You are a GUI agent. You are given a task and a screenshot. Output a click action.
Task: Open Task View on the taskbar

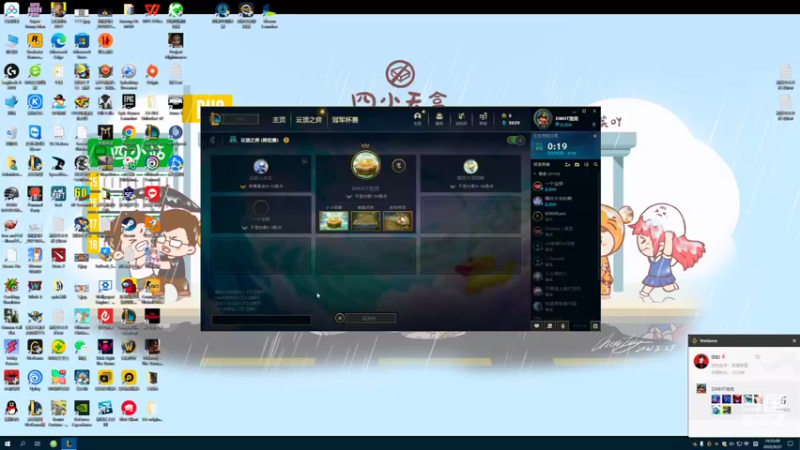tap(37, 444)
